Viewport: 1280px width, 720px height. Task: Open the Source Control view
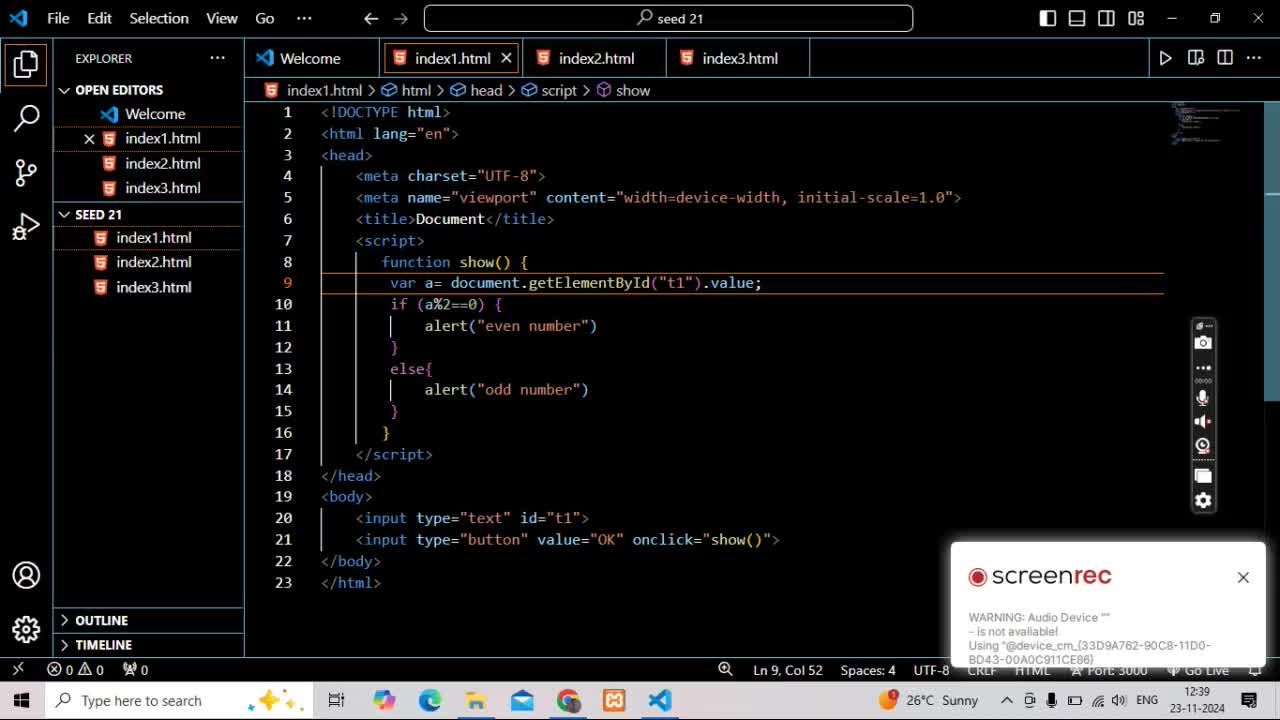point(27,173)
